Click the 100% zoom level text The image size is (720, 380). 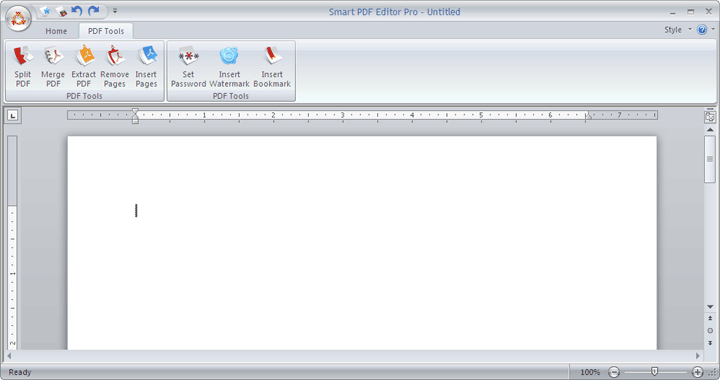(590, 372)
